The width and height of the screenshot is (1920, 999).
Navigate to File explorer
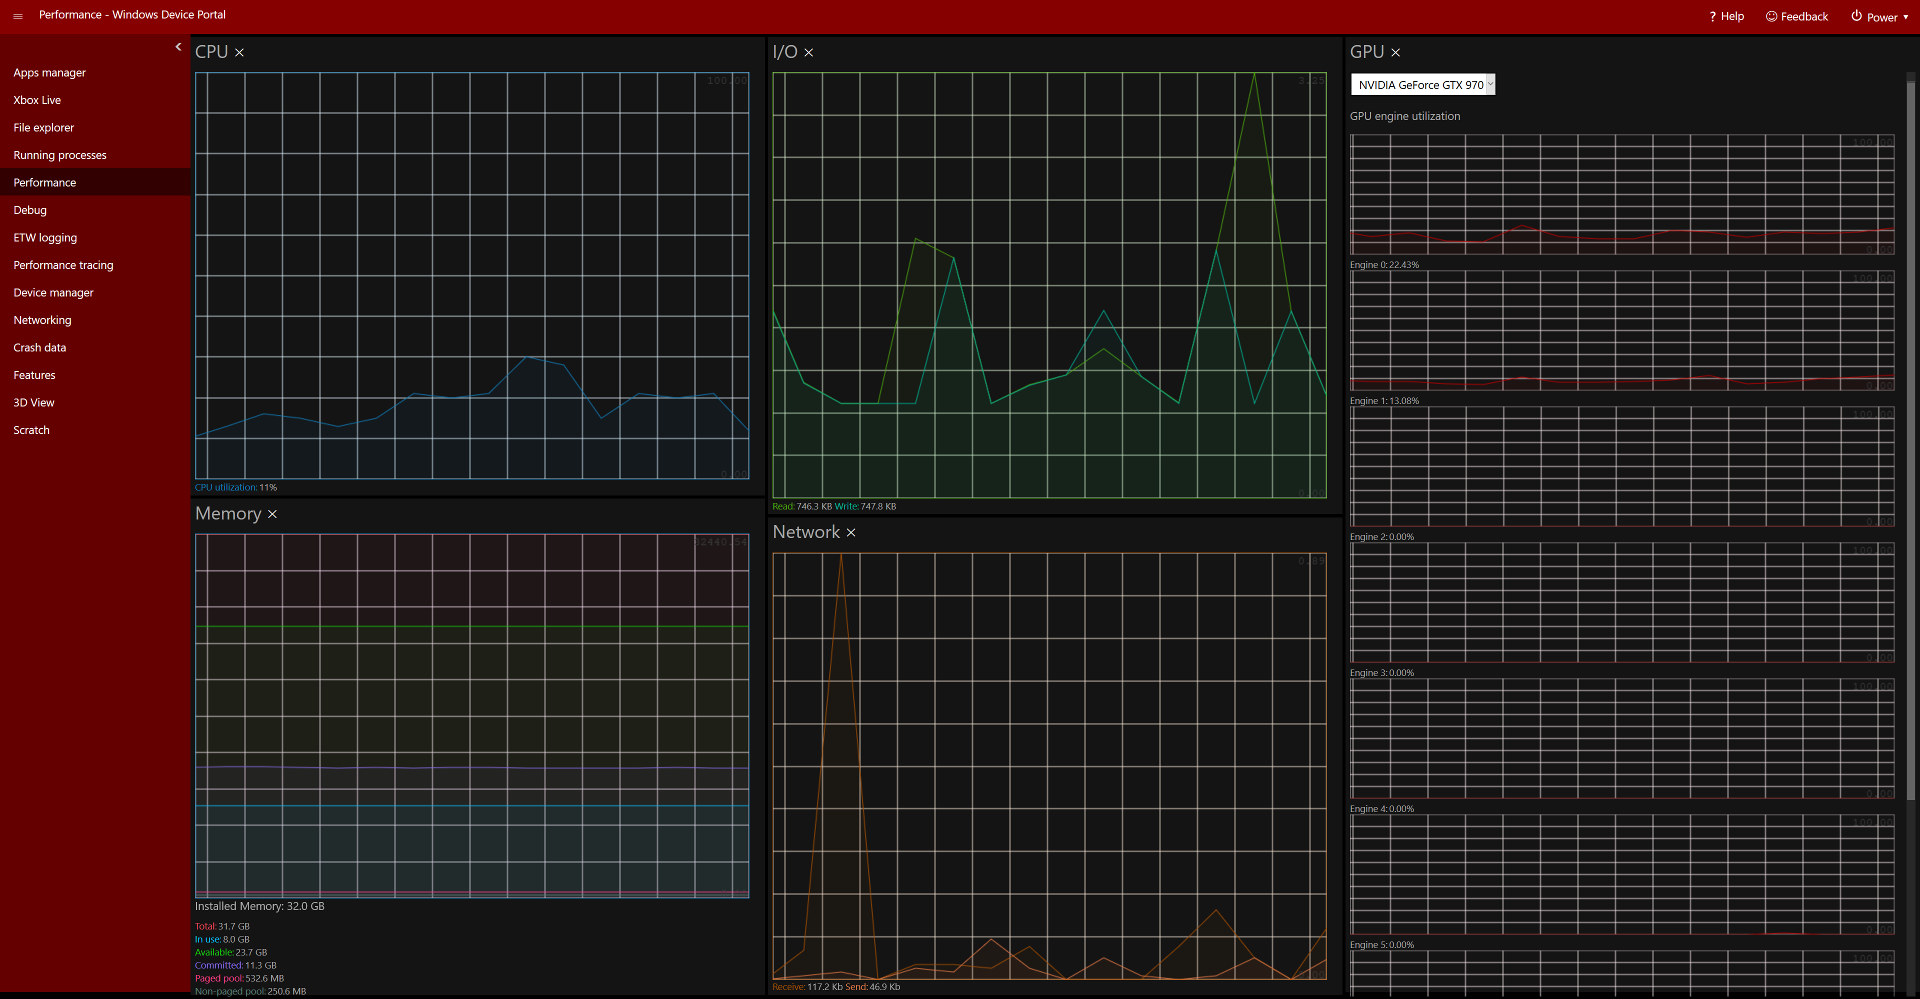point(95,128)
